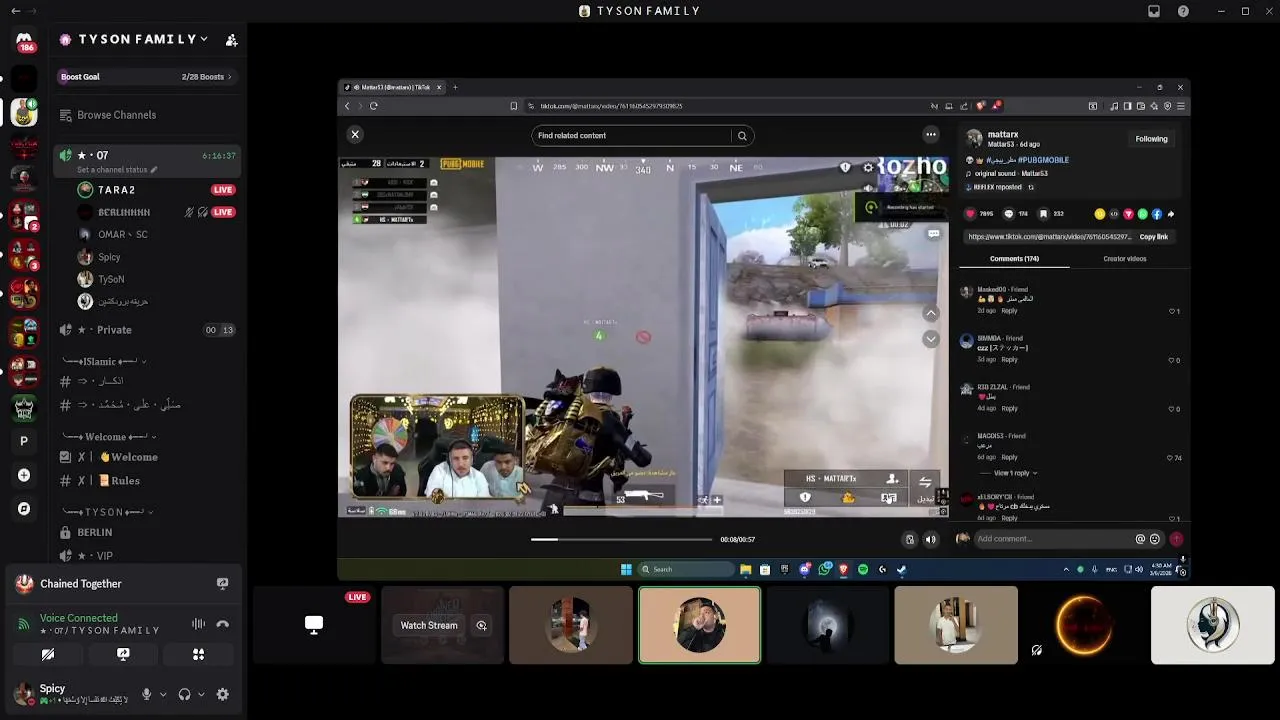Click the invite people icon beside server name

click(231, 40)
